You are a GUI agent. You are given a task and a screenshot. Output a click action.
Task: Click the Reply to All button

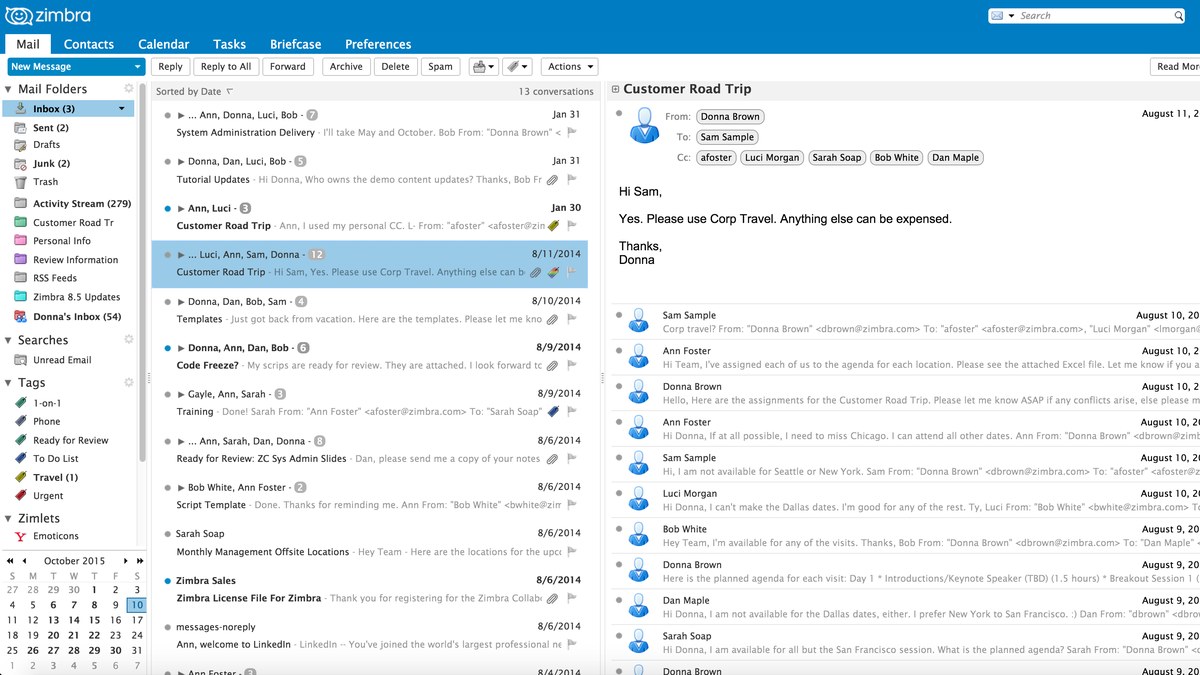click(x=226, y=67)
